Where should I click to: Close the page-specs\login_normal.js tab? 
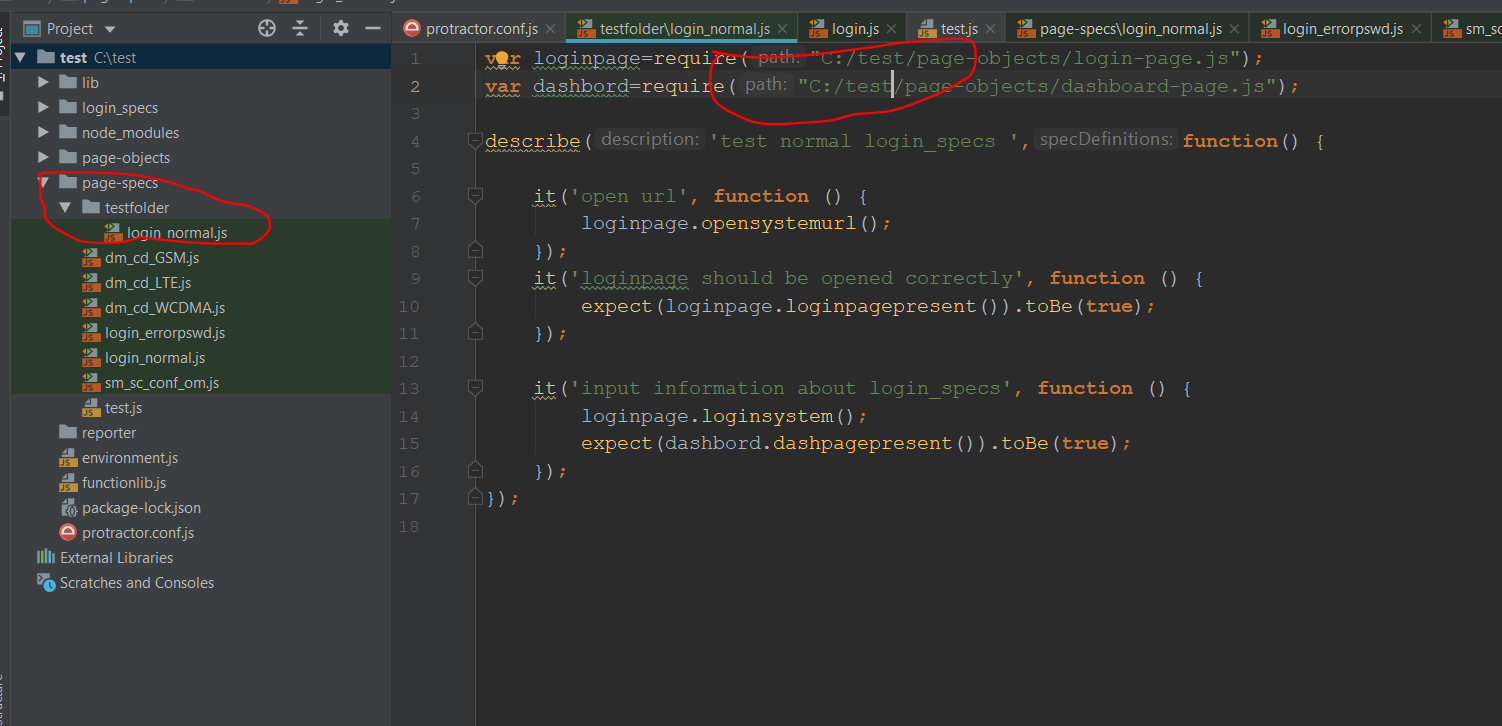[x=1233, y=28]
